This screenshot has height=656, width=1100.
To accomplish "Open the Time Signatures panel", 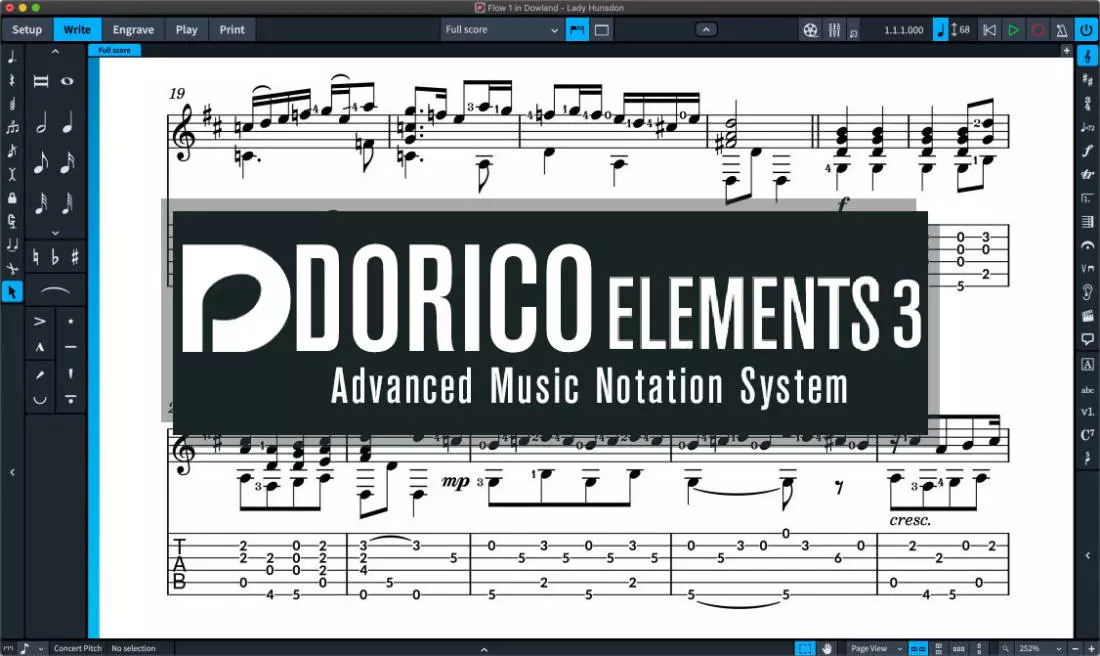I will click(x=1087, y=103).
